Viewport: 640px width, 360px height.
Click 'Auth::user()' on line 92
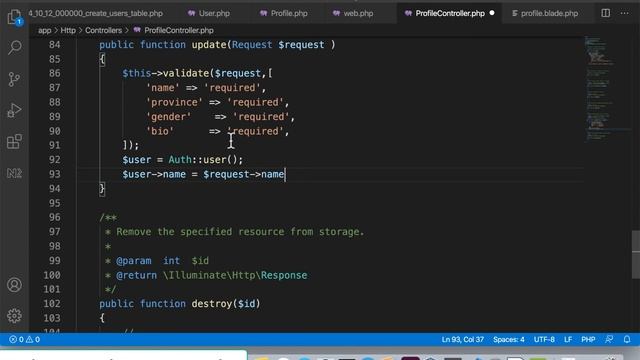[x=203, y=160]
